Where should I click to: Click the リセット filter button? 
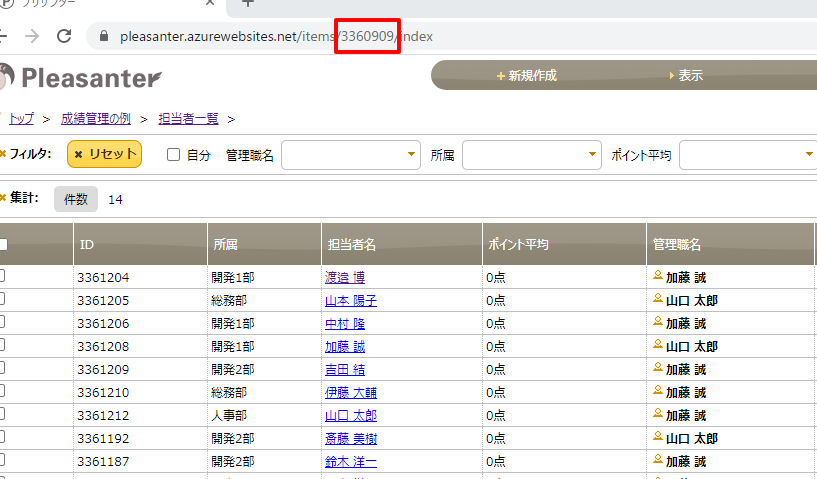104,154
